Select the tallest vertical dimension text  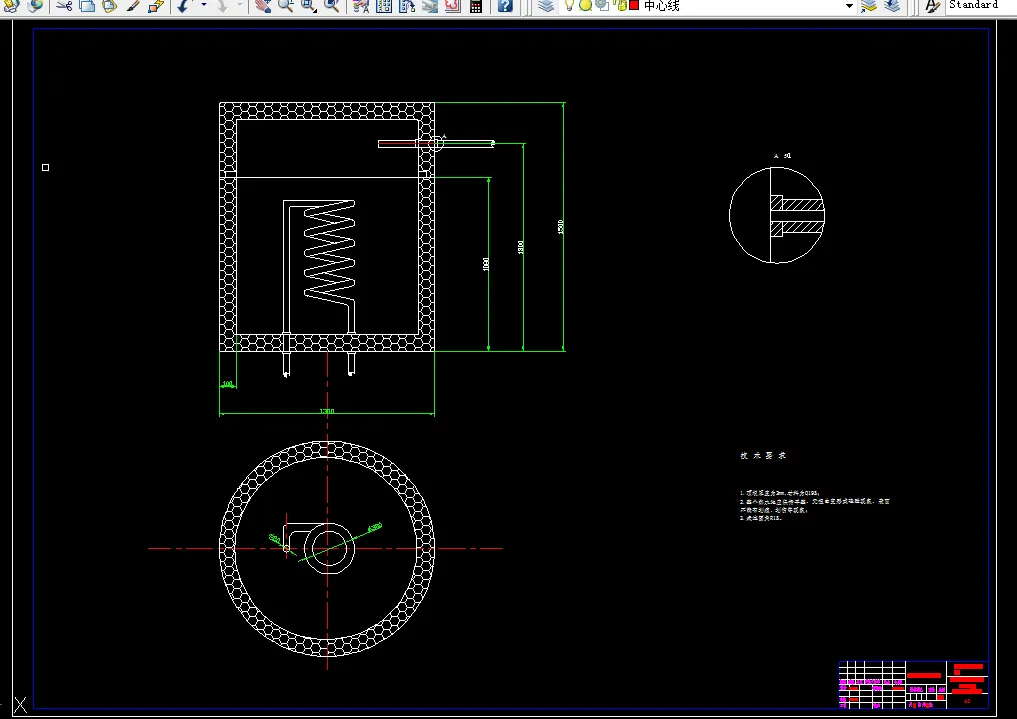click(560, 226)
